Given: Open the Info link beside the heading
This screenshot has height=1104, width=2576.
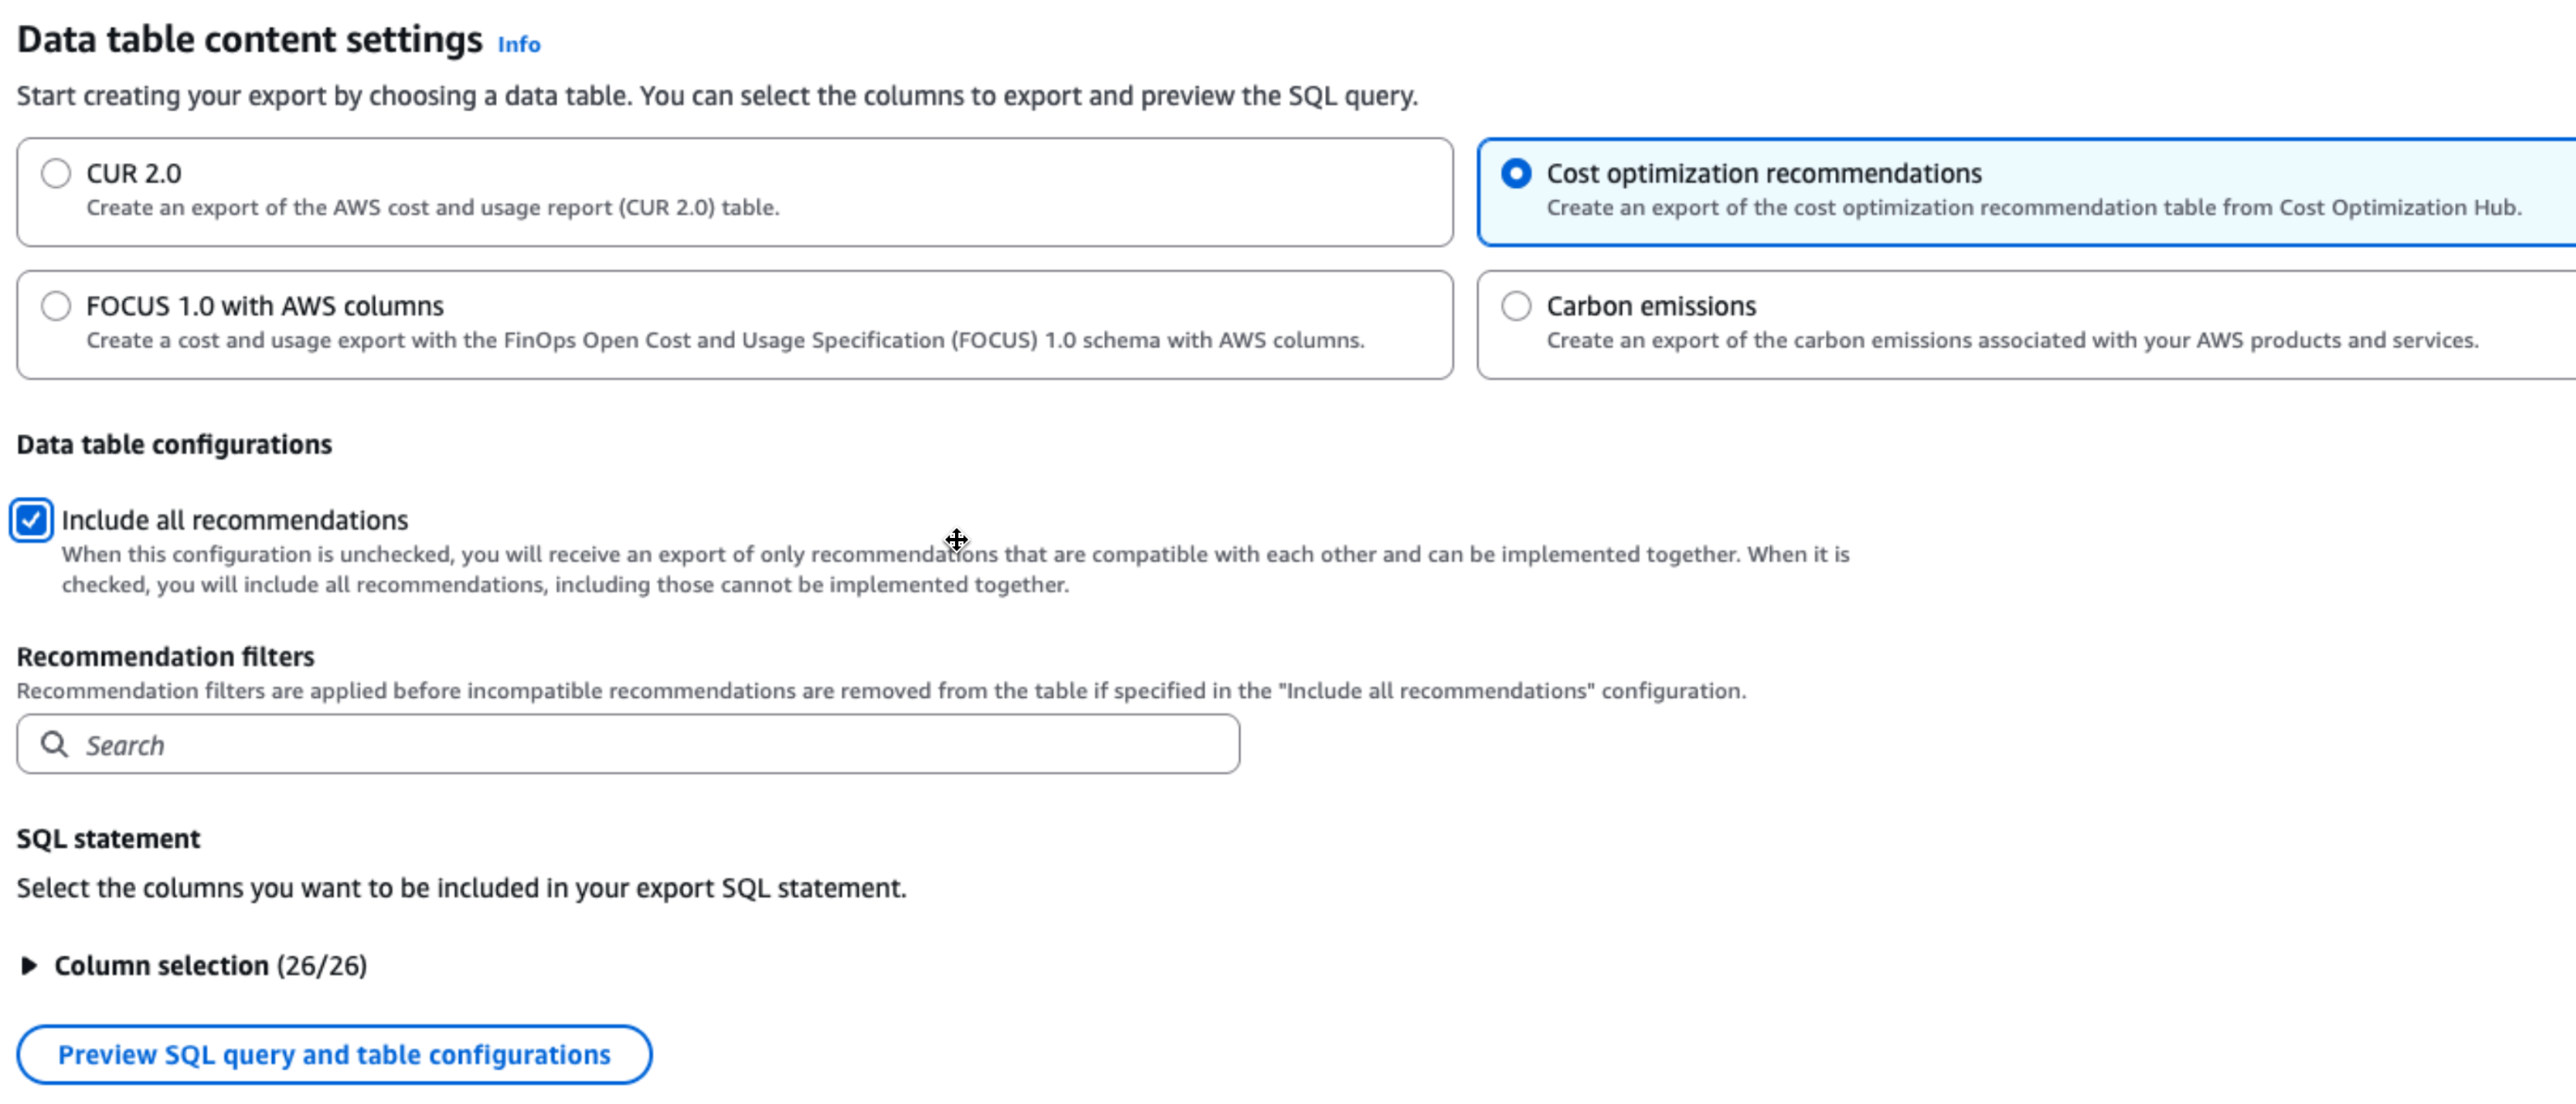Looking at the screenshot, I should (x=518, y=44).
